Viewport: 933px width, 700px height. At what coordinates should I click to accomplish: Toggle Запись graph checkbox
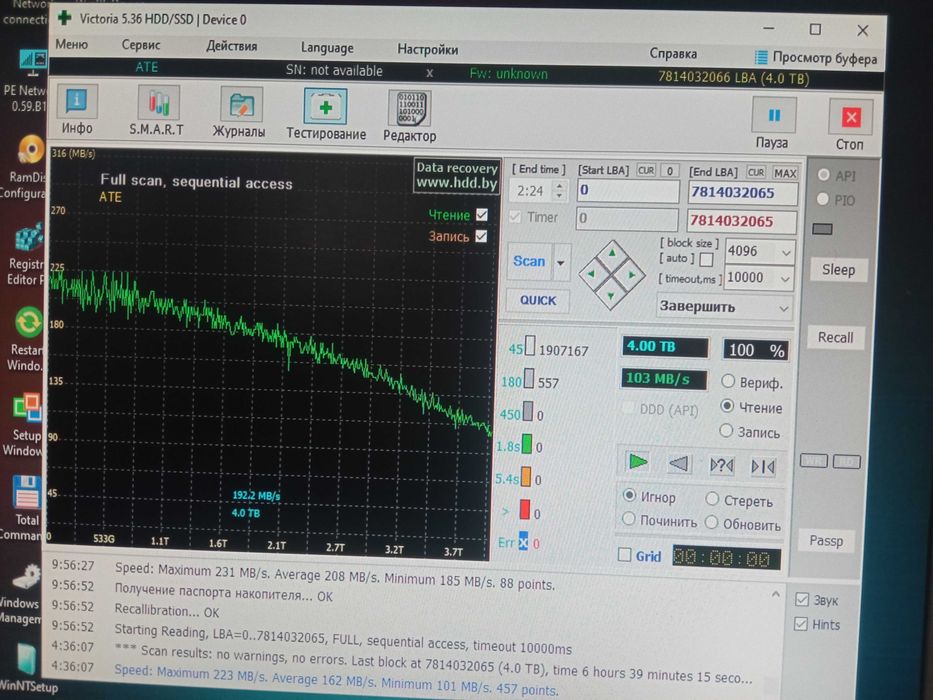(x=481, y=236)
